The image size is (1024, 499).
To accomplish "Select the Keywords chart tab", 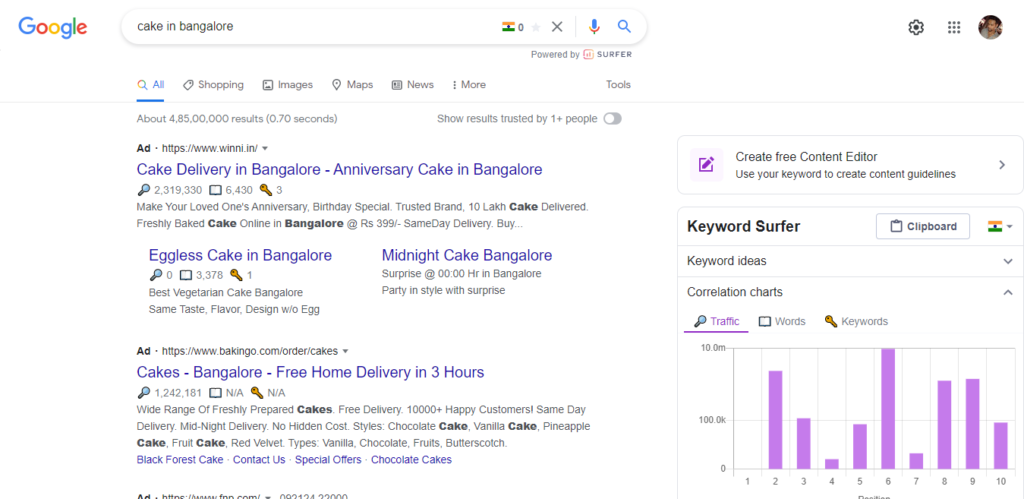I will (x=856, y=321).
